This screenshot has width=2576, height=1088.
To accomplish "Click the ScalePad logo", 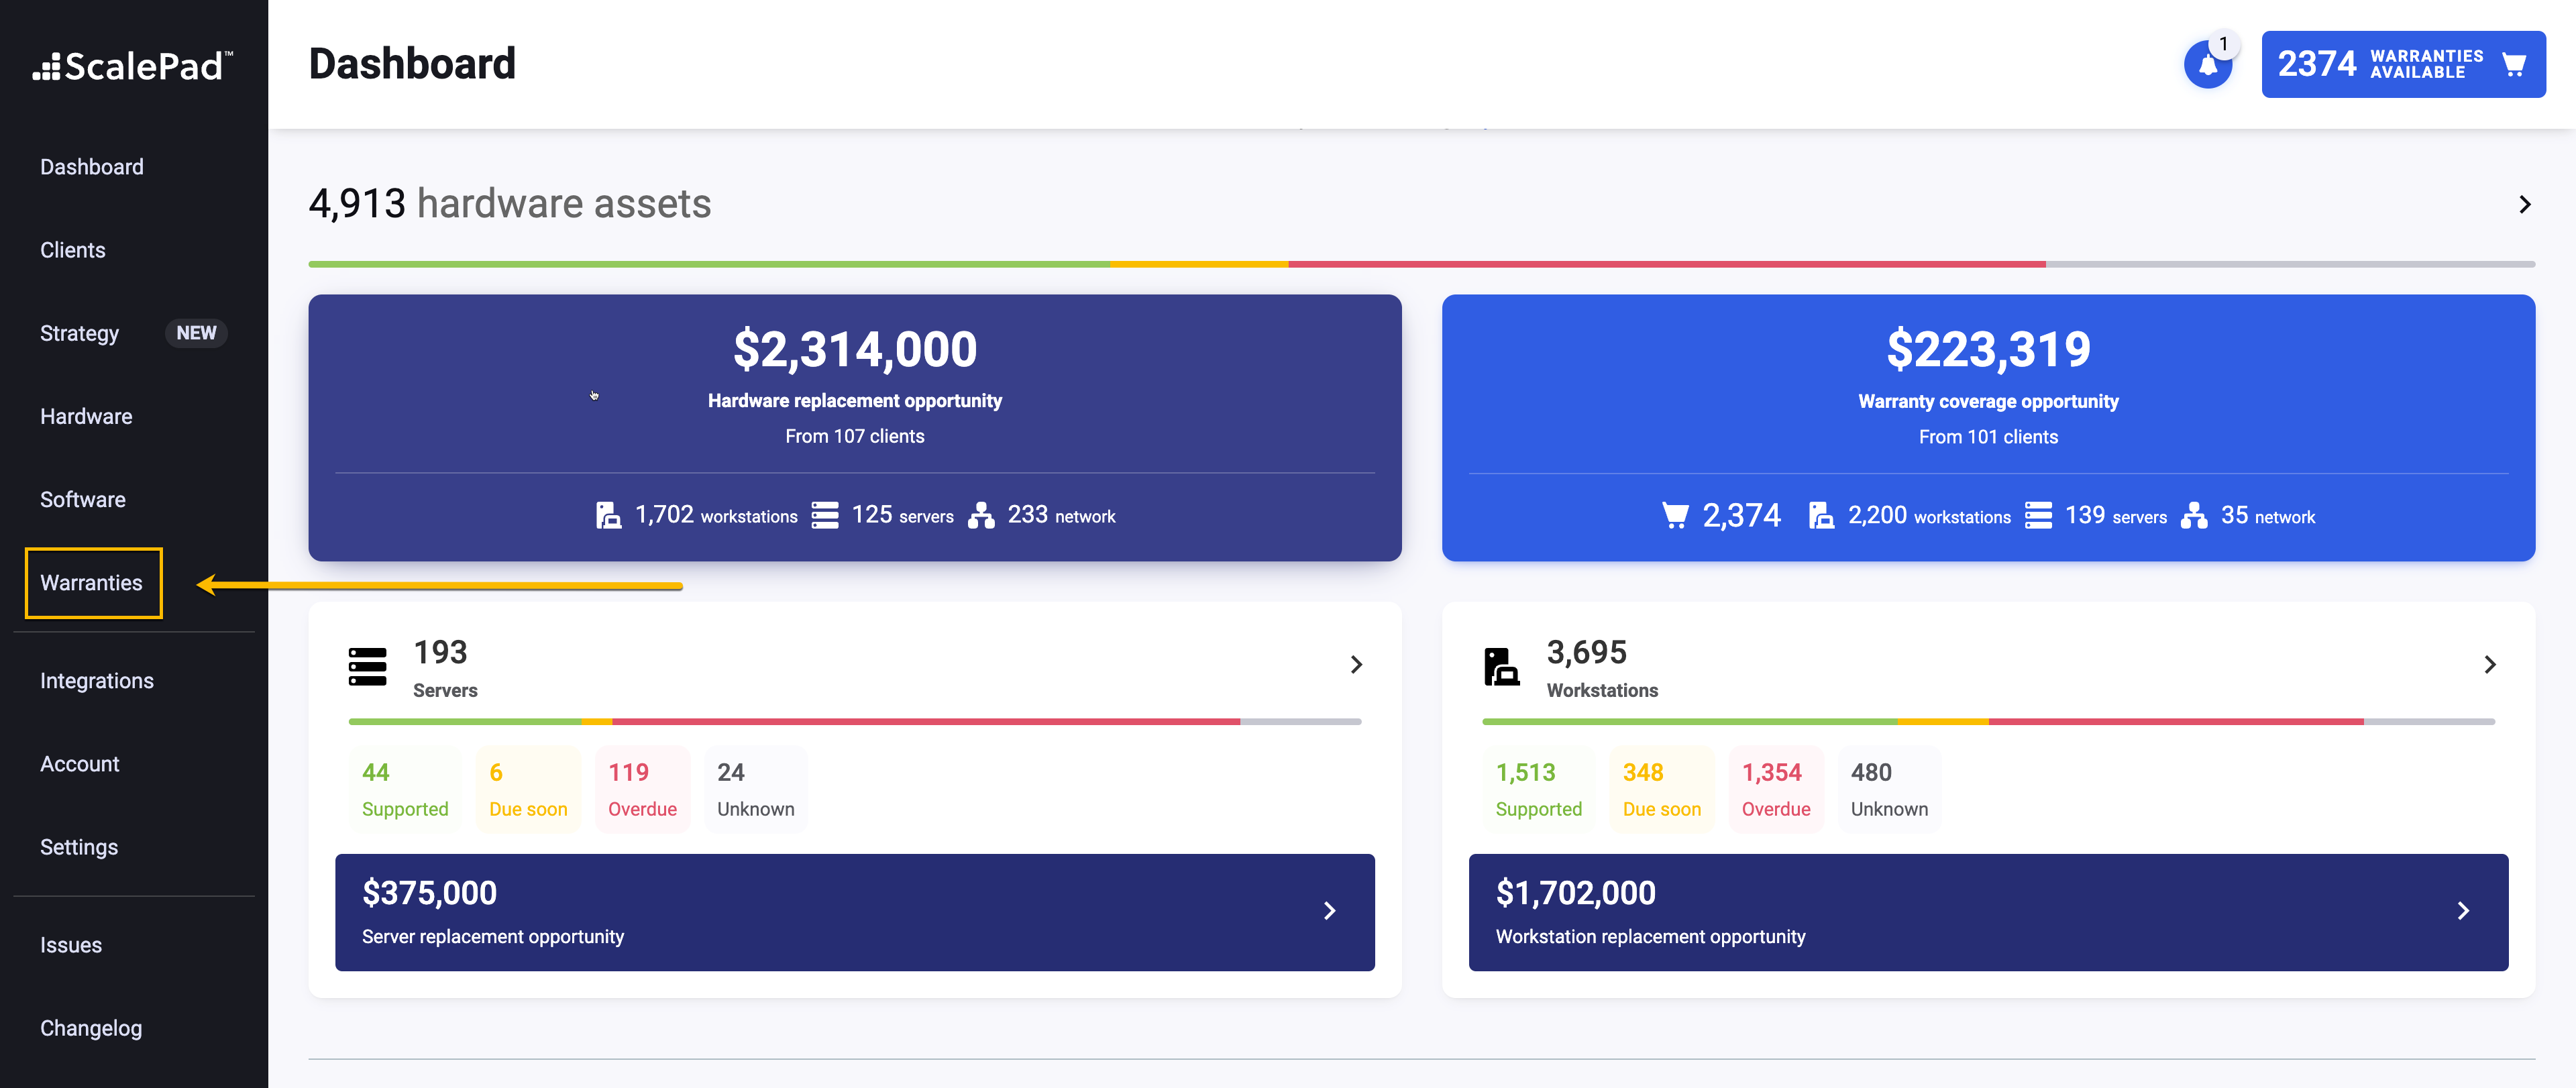I will (x=133, y=66).
